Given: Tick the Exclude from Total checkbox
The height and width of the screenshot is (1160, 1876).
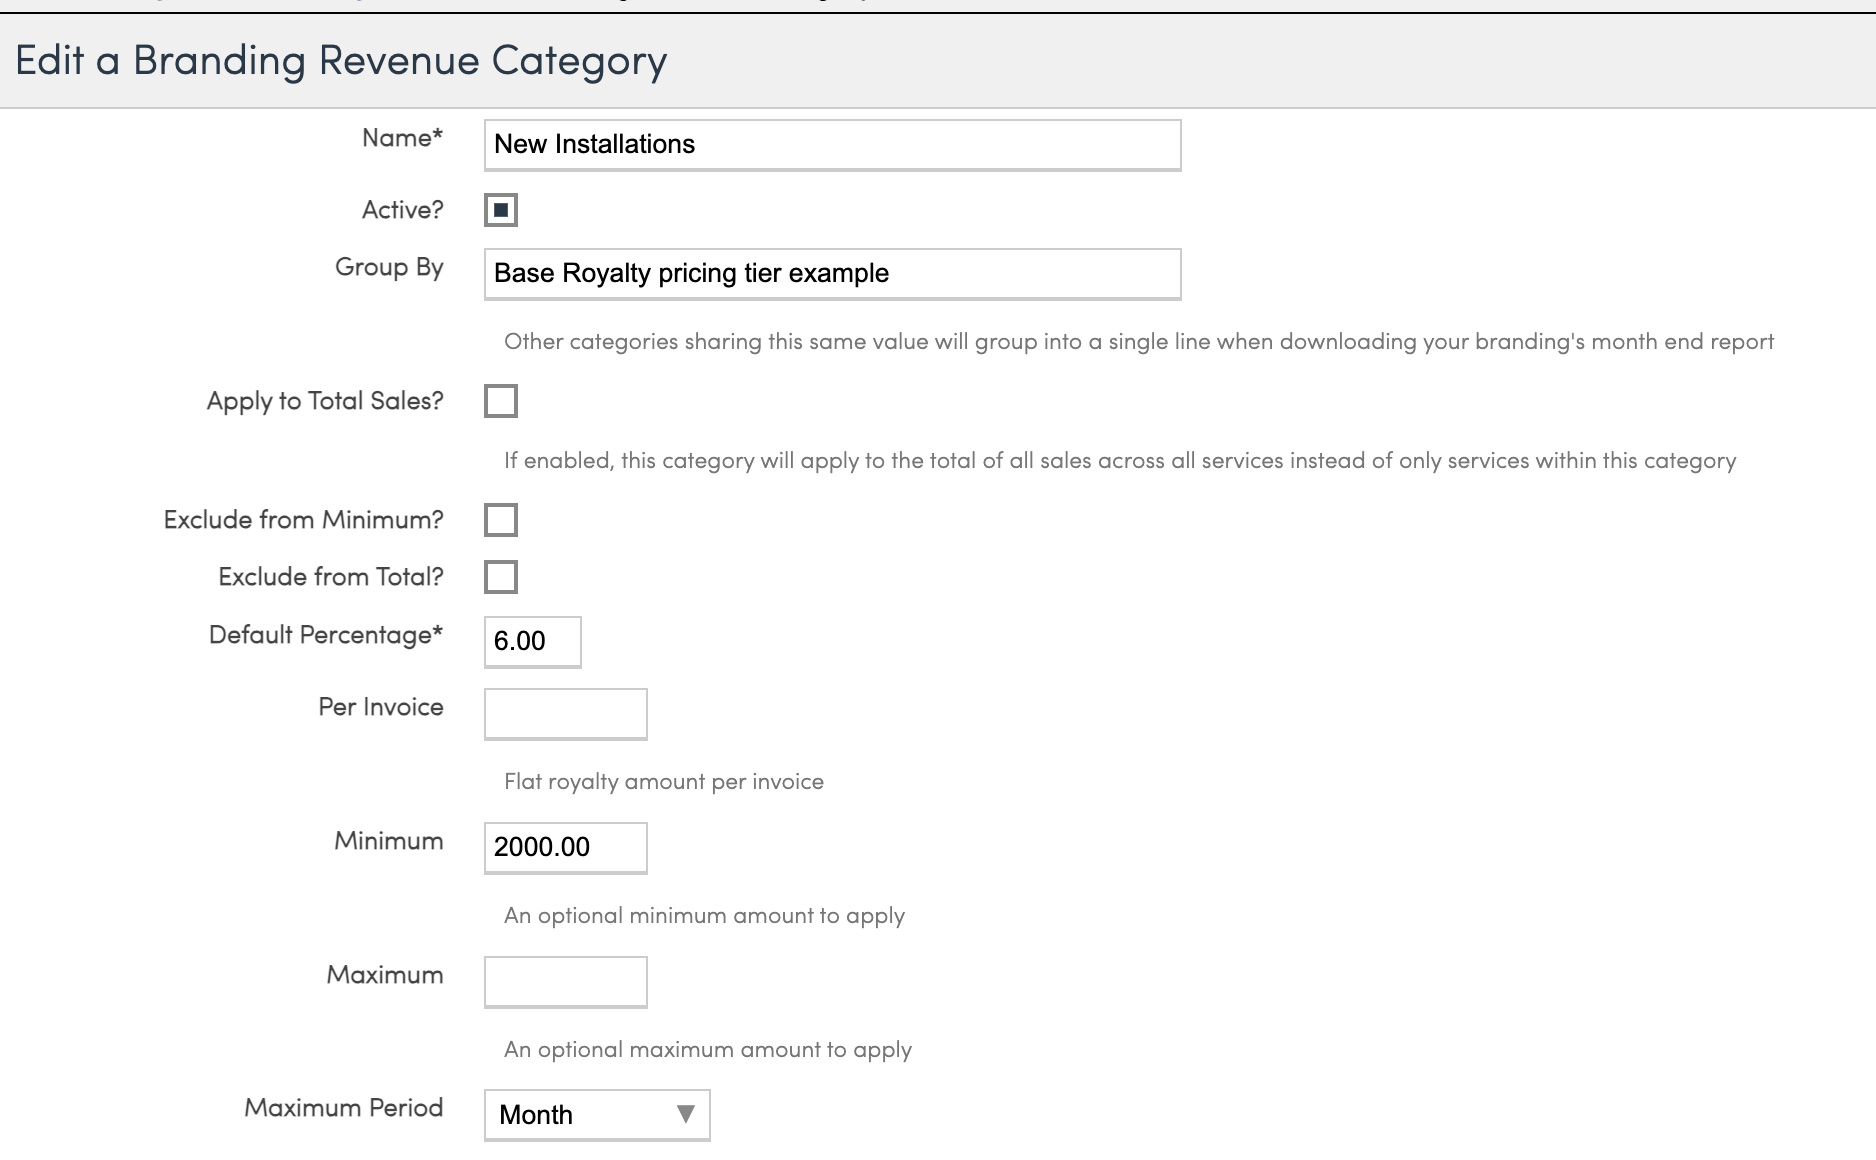Looking at the screenshot, I should tap(501, 577).
